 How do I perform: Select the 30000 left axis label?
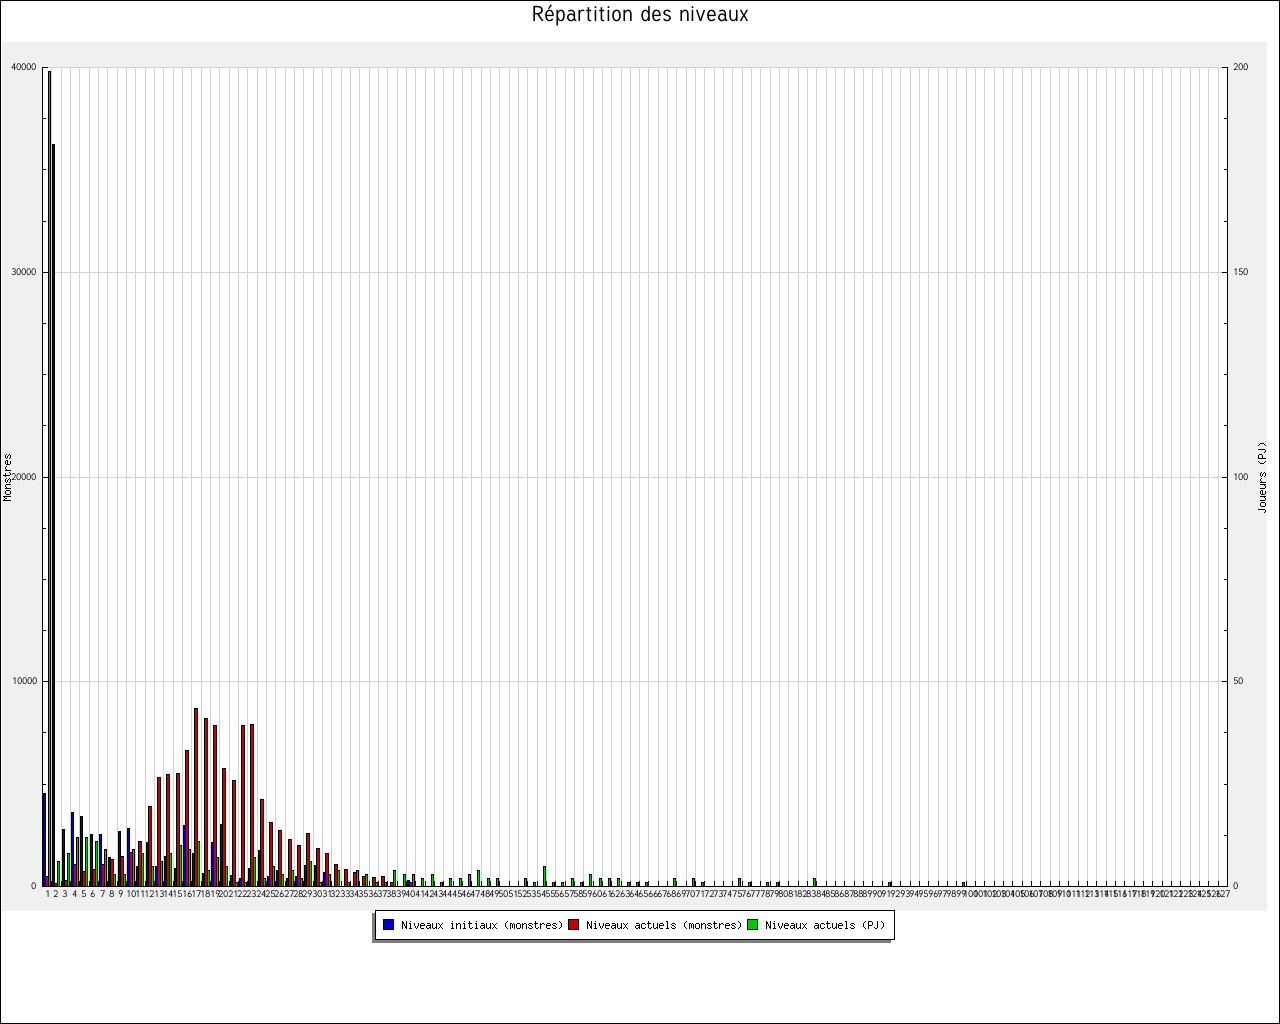[x=23, y=272]
